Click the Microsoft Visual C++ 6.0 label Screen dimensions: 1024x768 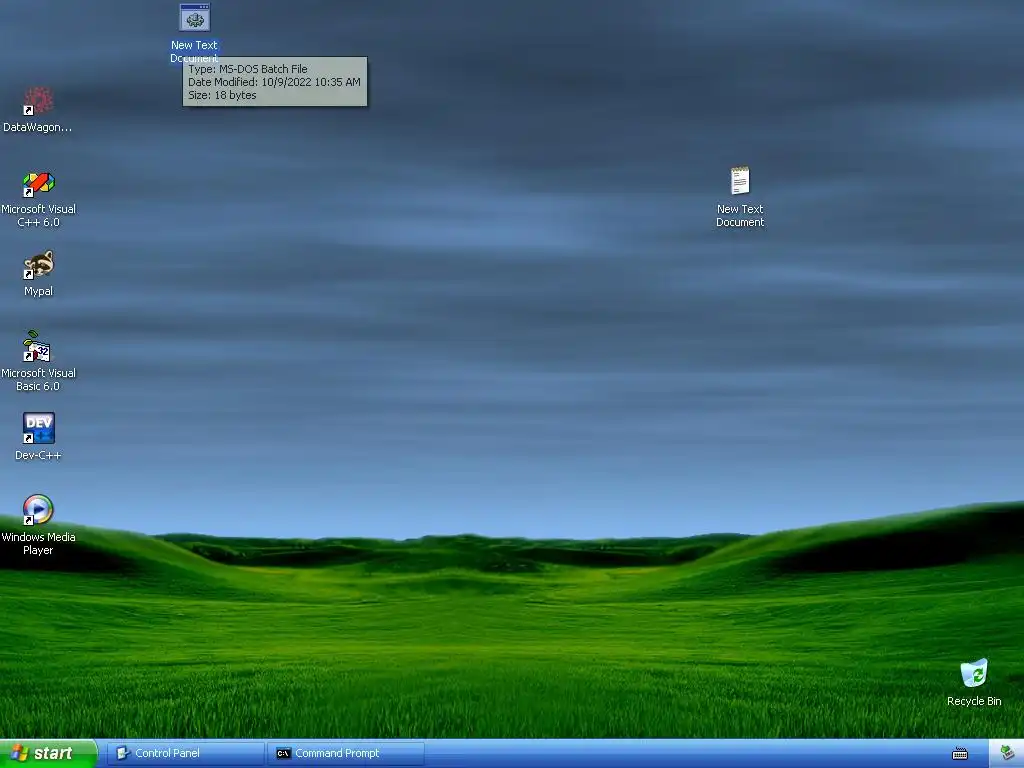pyautogui.click(x=39, y=216)
